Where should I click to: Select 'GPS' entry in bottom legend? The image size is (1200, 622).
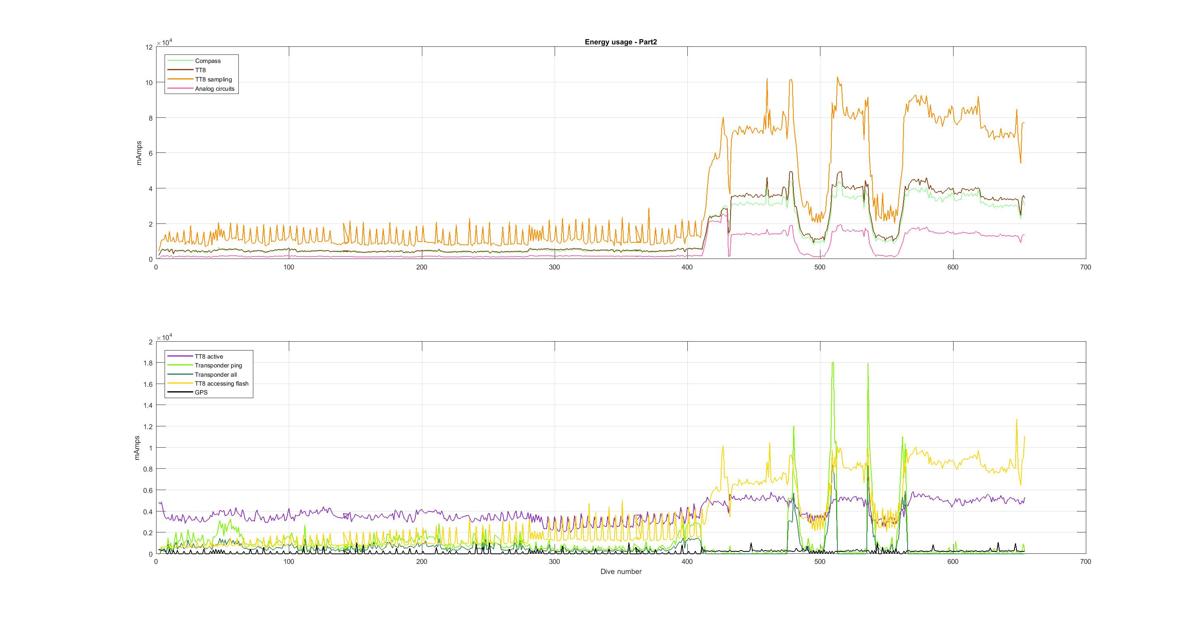tap(201, 393)
